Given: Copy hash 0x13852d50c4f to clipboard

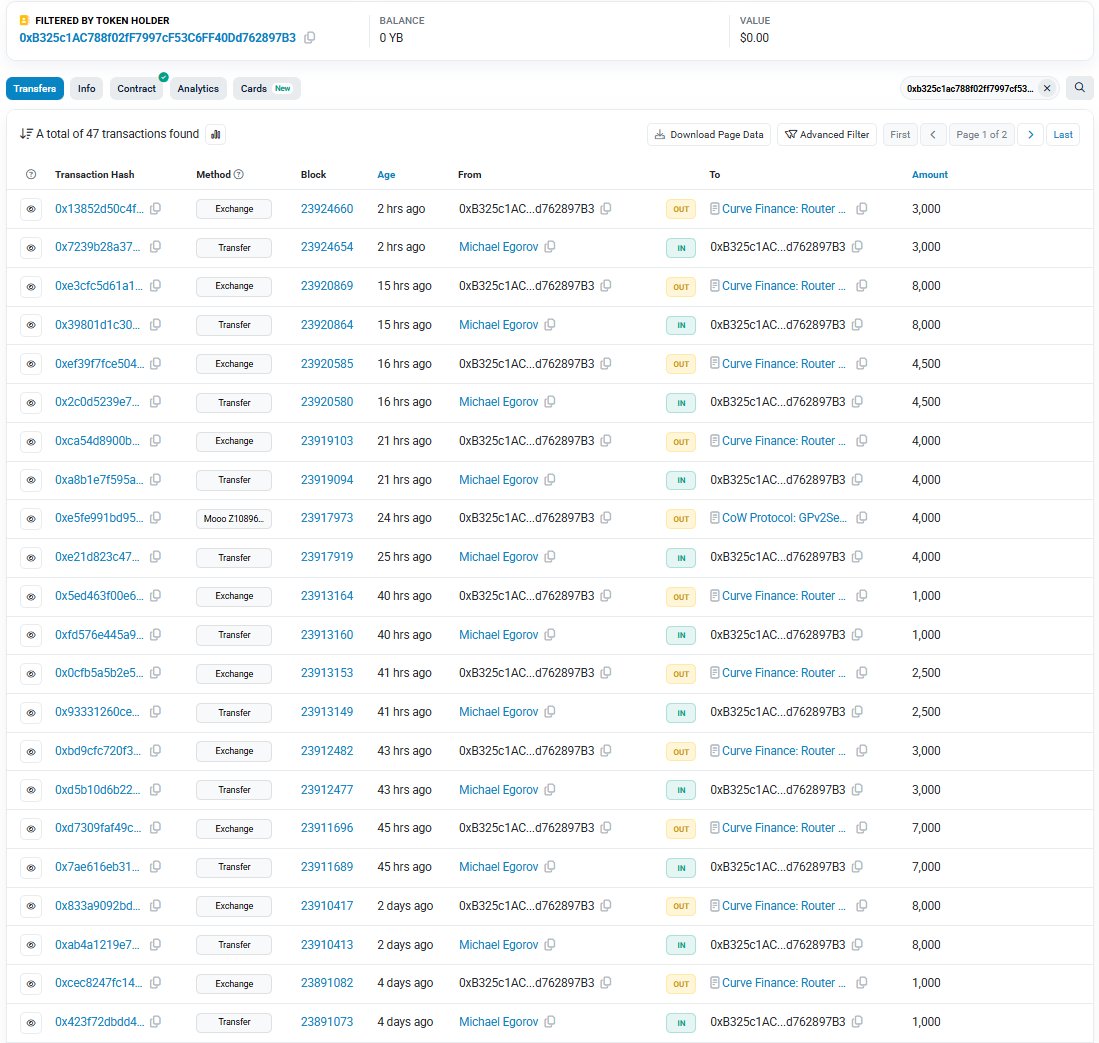Looking at the screenshot, I should click(156, 208).
